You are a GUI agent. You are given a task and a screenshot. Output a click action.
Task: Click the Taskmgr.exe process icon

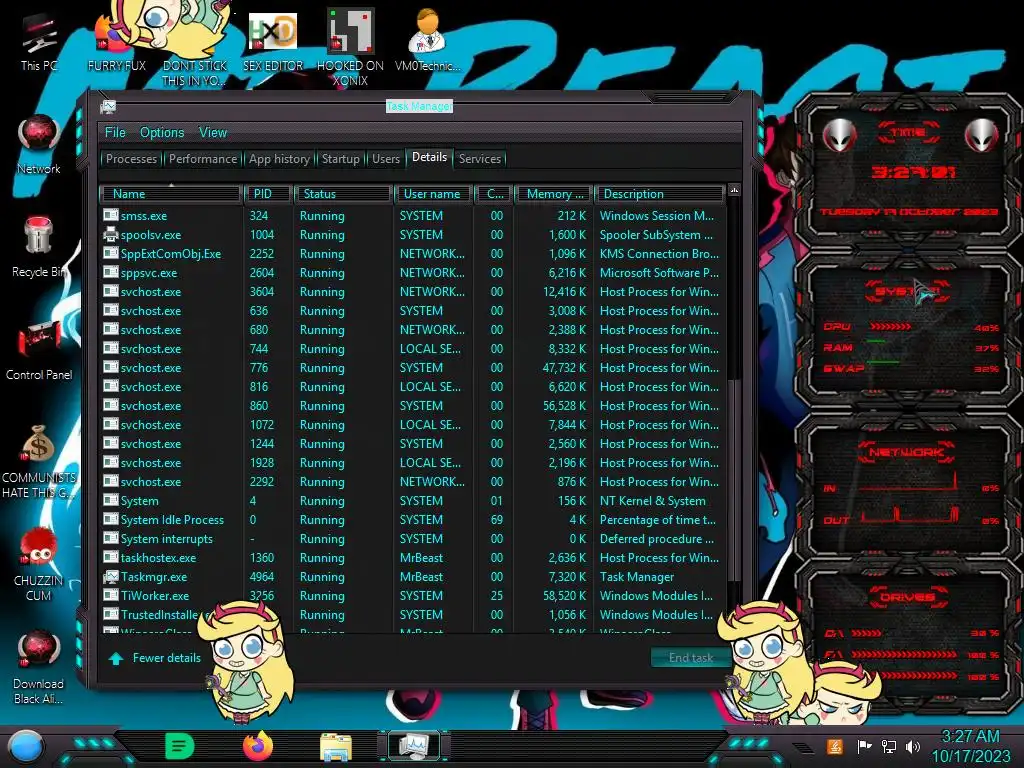coord(110,577)
